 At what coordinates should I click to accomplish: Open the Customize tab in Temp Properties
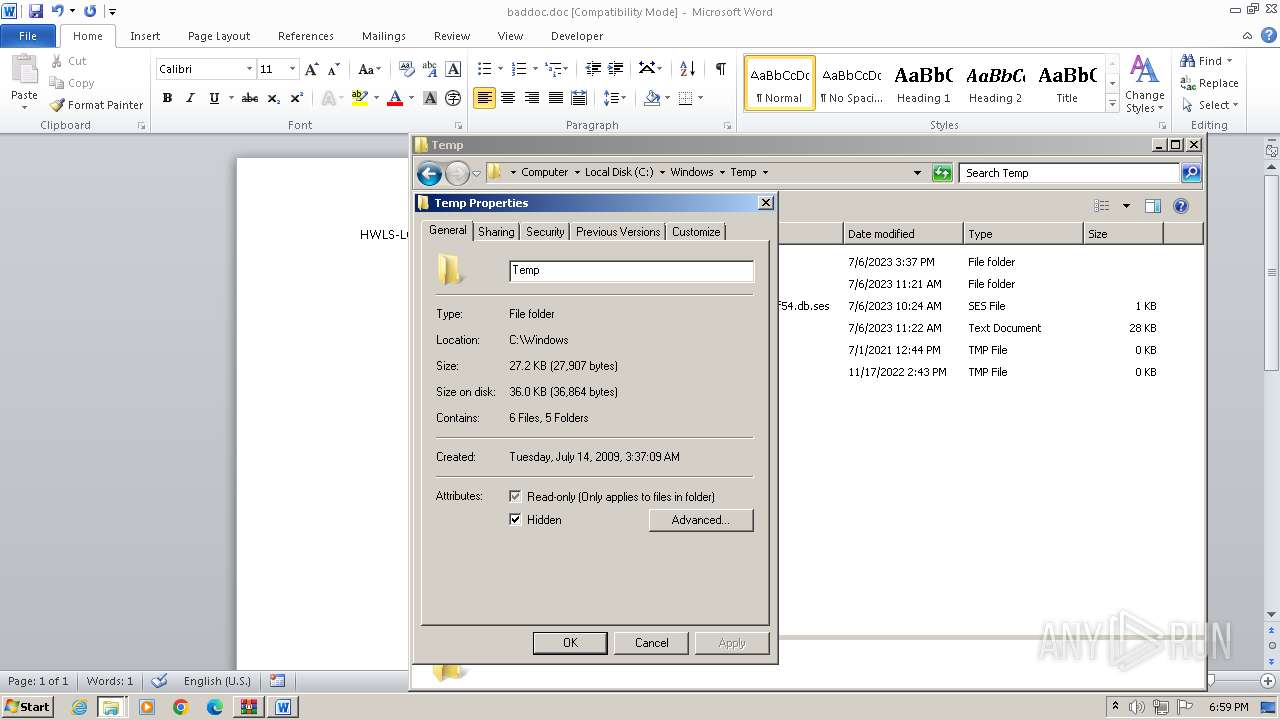pos(696,231)
